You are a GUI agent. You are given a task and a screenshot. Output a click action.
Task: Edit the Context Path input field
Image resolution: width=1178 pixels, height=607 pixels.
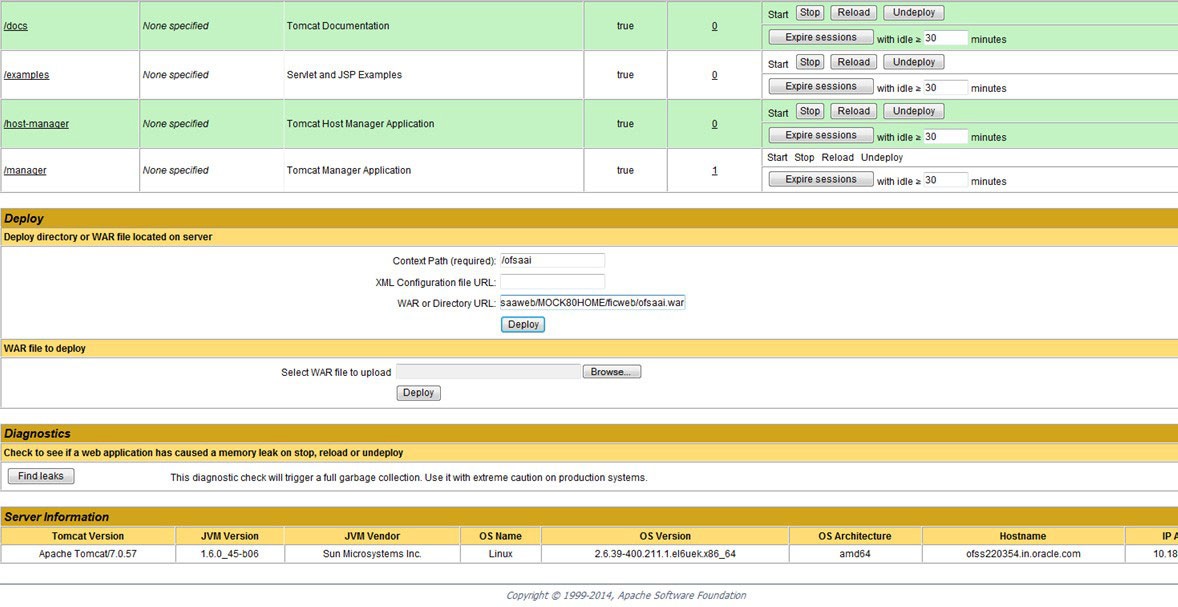(x=552, y=260)
